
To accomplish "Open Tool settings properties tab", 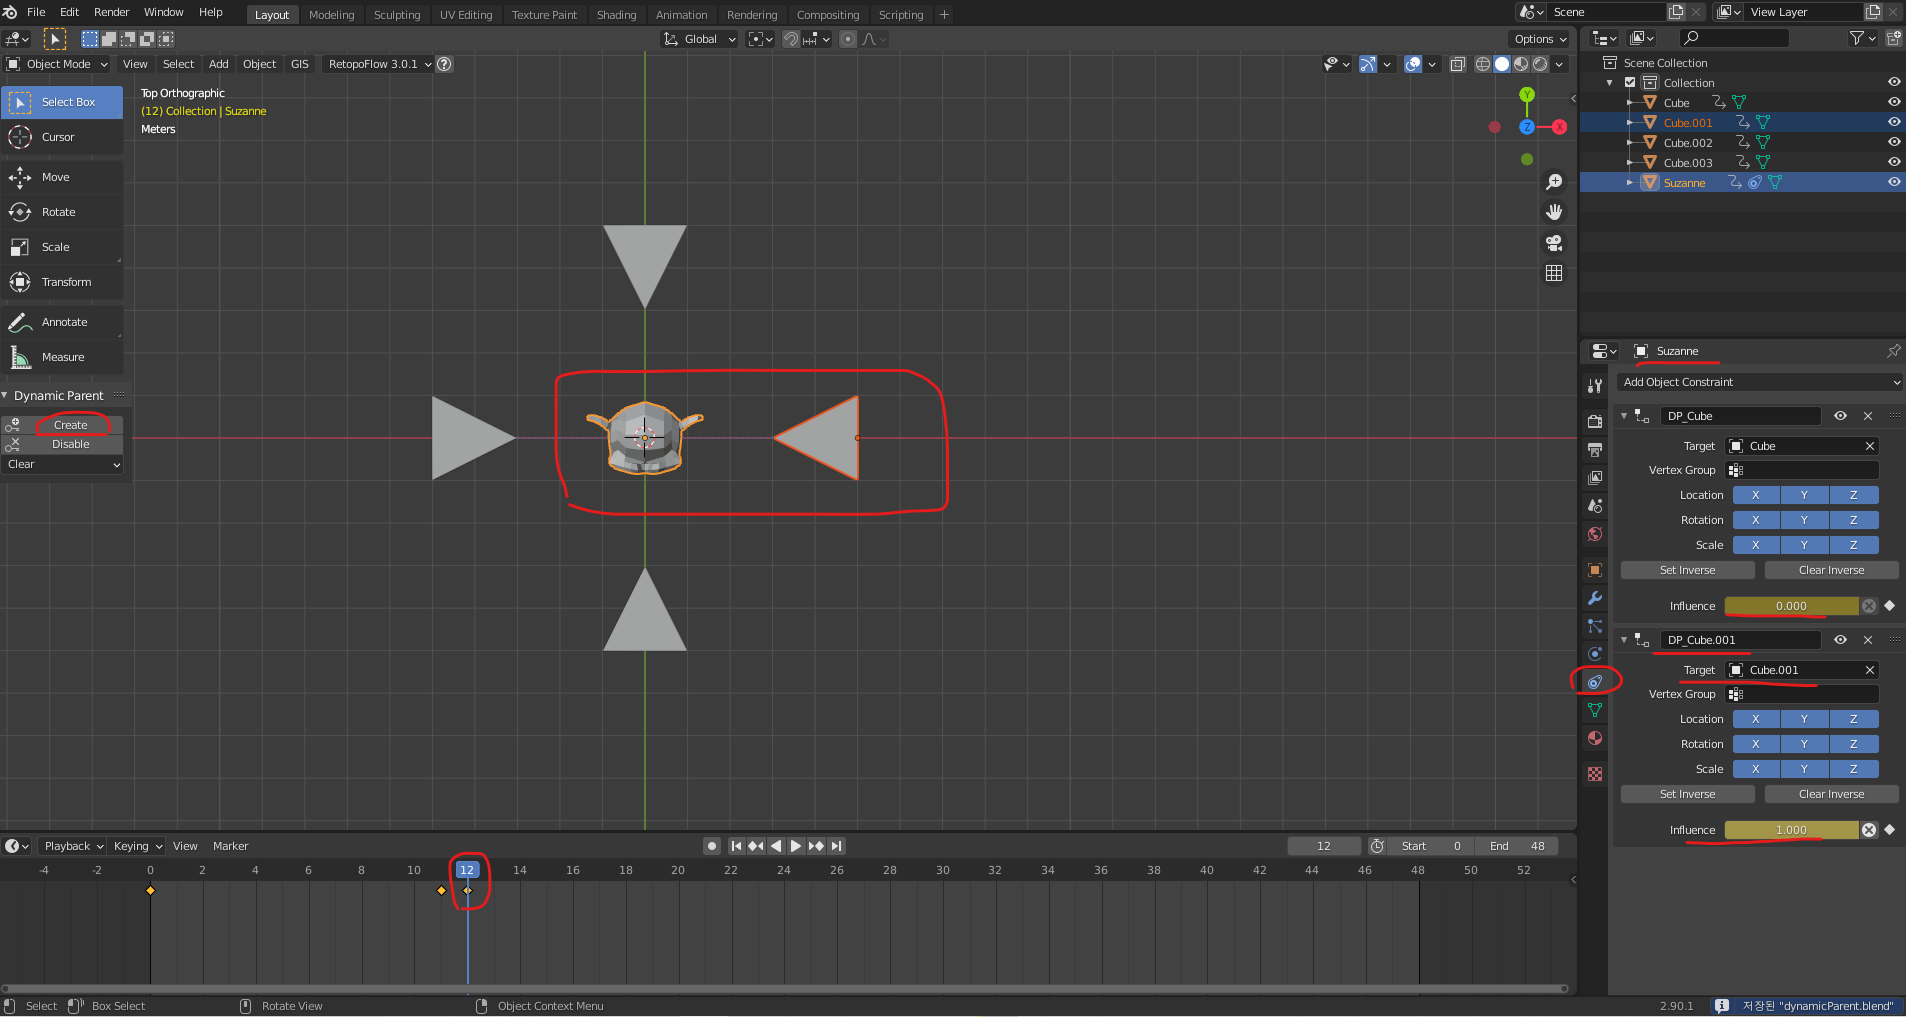I will (x=1595, y=386).
